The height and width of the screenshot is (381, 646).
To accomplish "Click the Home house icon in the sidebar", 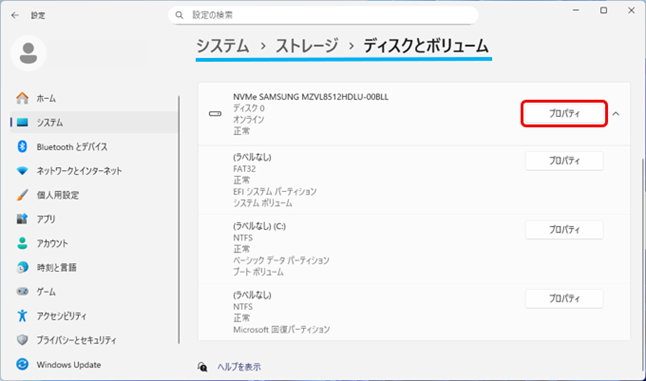I will click(22, 98).
